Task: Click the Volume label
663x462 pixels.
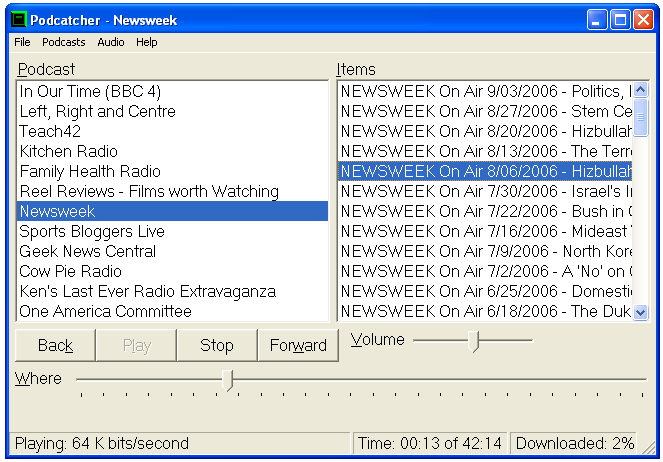Action: pyautogui.click(x=378, y=339)
